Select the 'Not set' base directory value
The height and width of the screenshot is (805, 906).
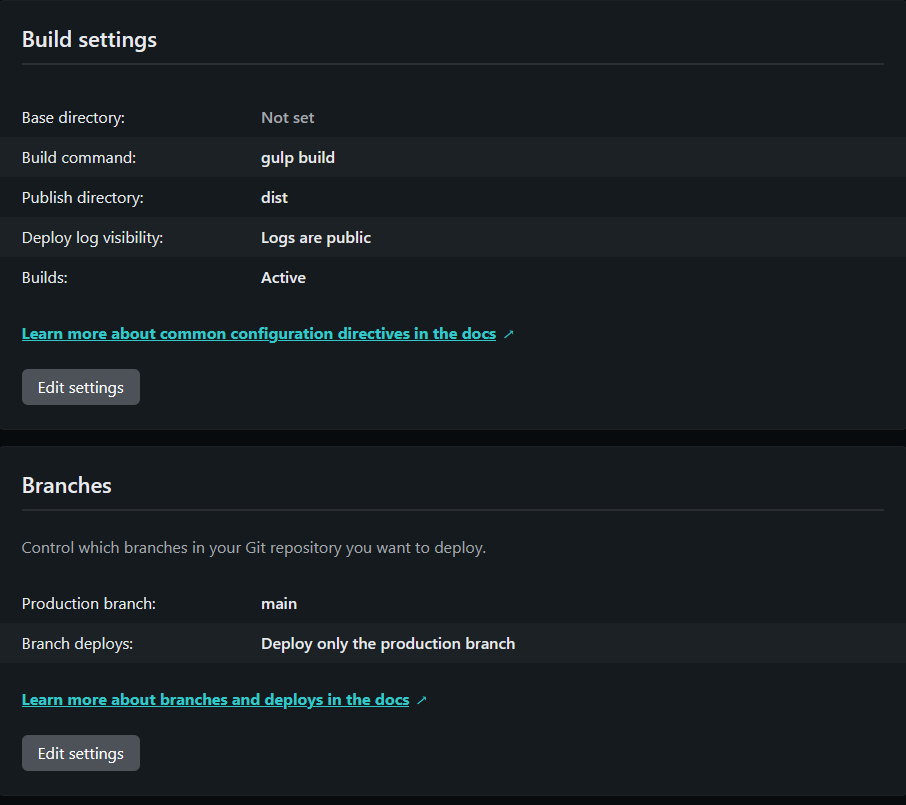288,118
